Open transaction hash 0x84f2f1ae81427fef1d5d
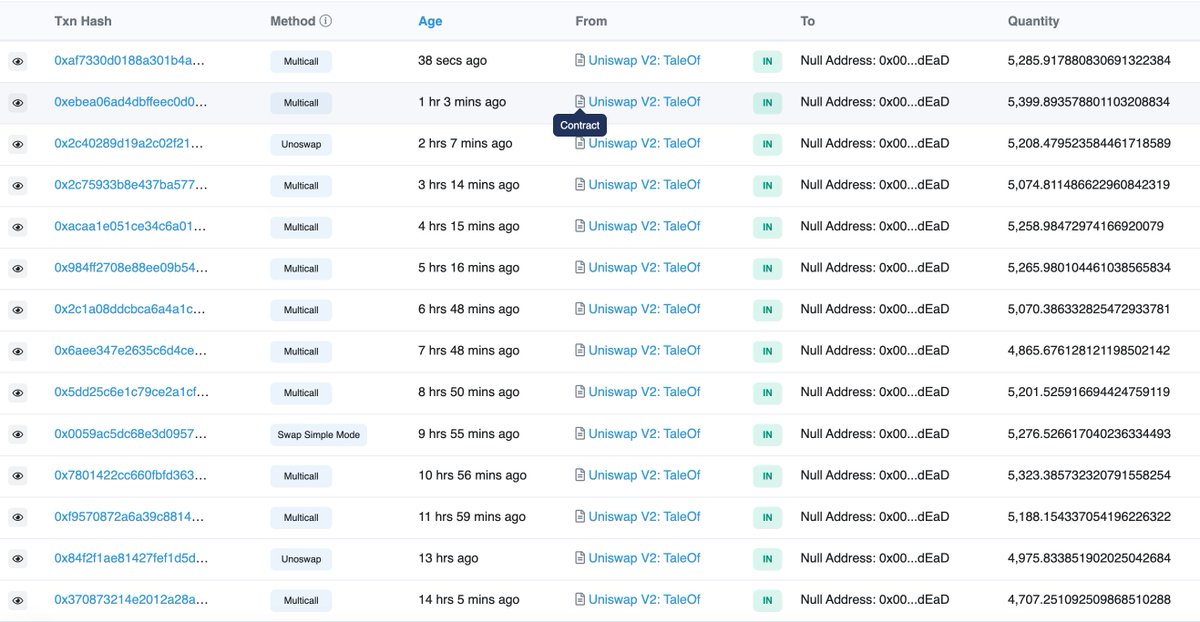Viewport: 1200px width, 622px height. [130, 558]
